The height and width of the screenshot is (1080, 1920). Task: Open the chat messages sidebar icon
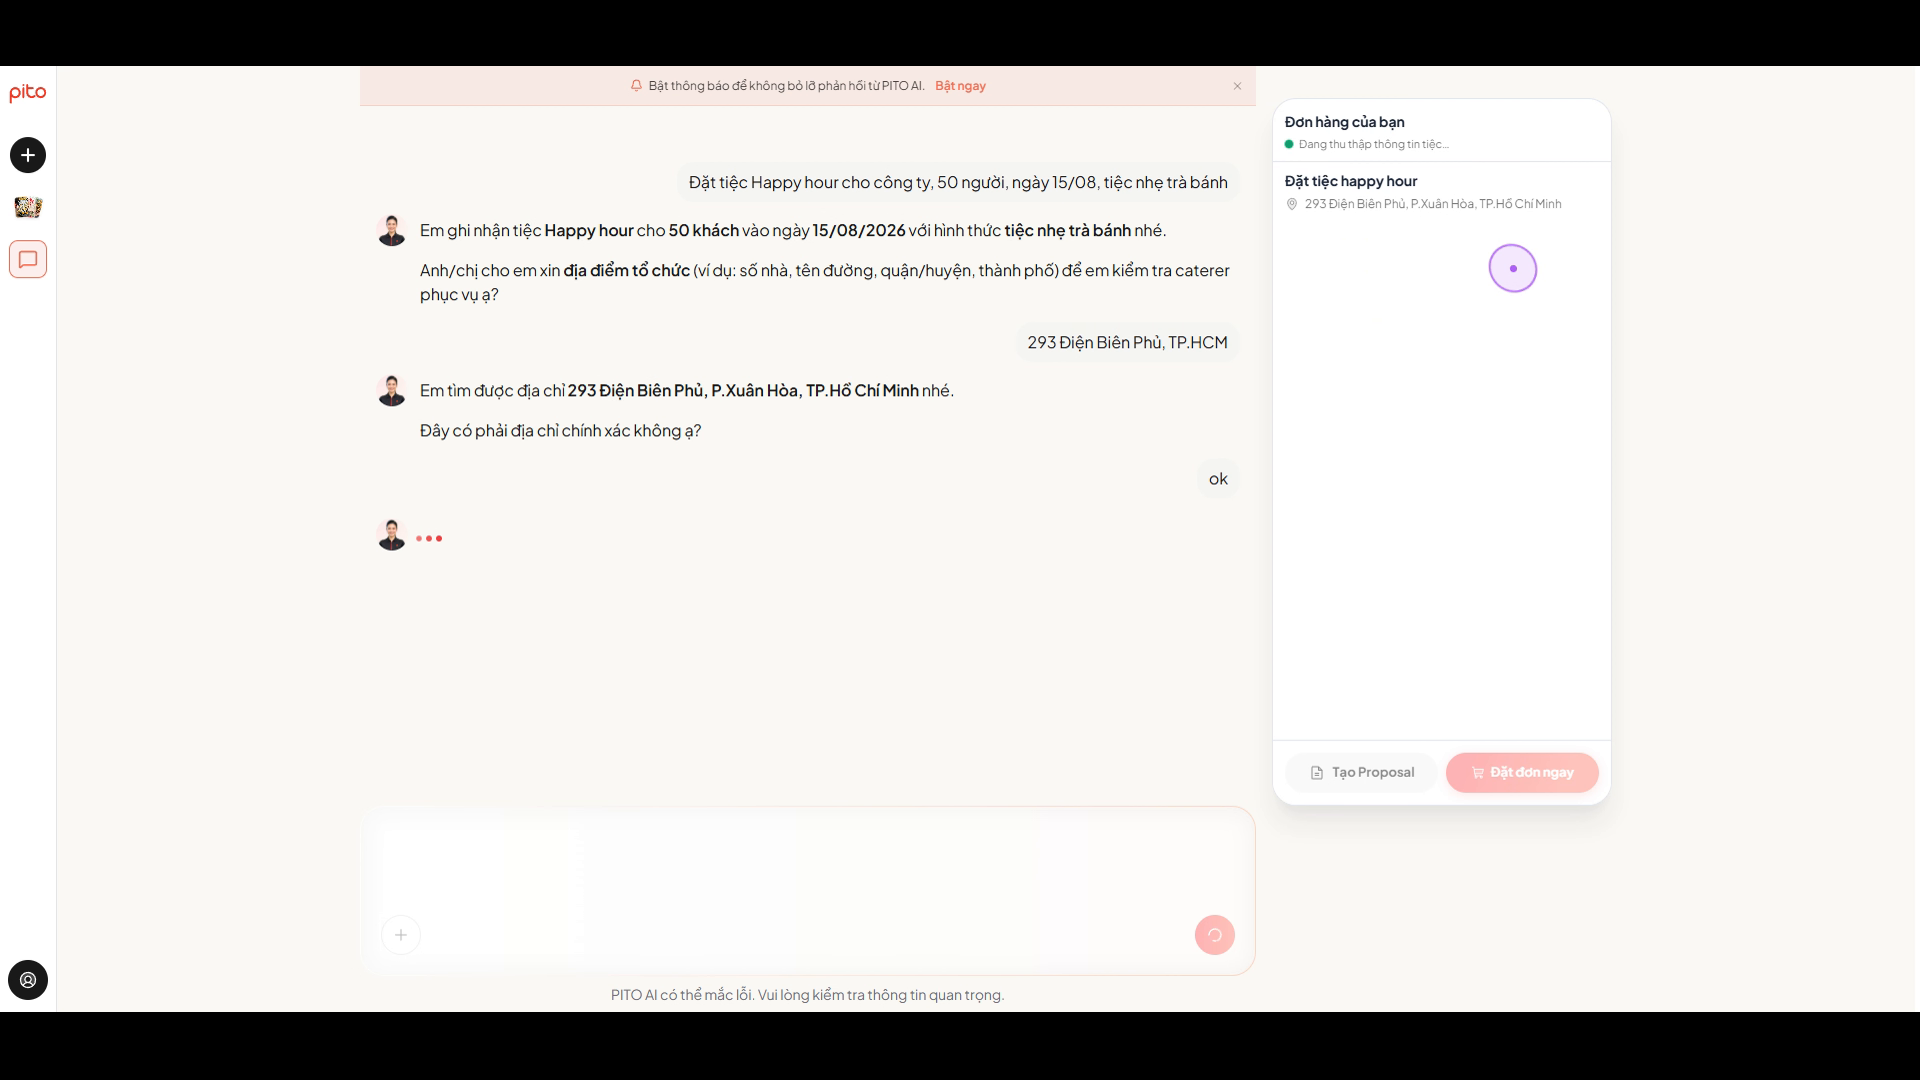pyautogui.click(x=28, y=259)
